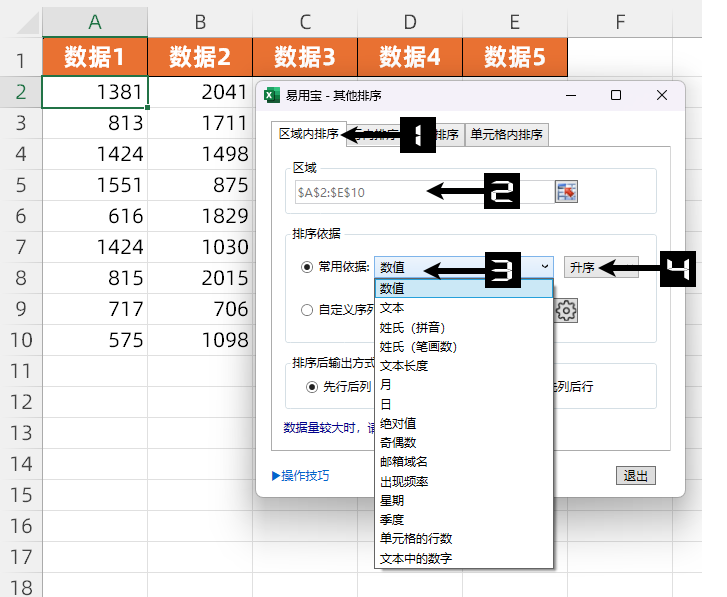
Task: Open the custom sequence gear settings icon
Action: (566, 311)
